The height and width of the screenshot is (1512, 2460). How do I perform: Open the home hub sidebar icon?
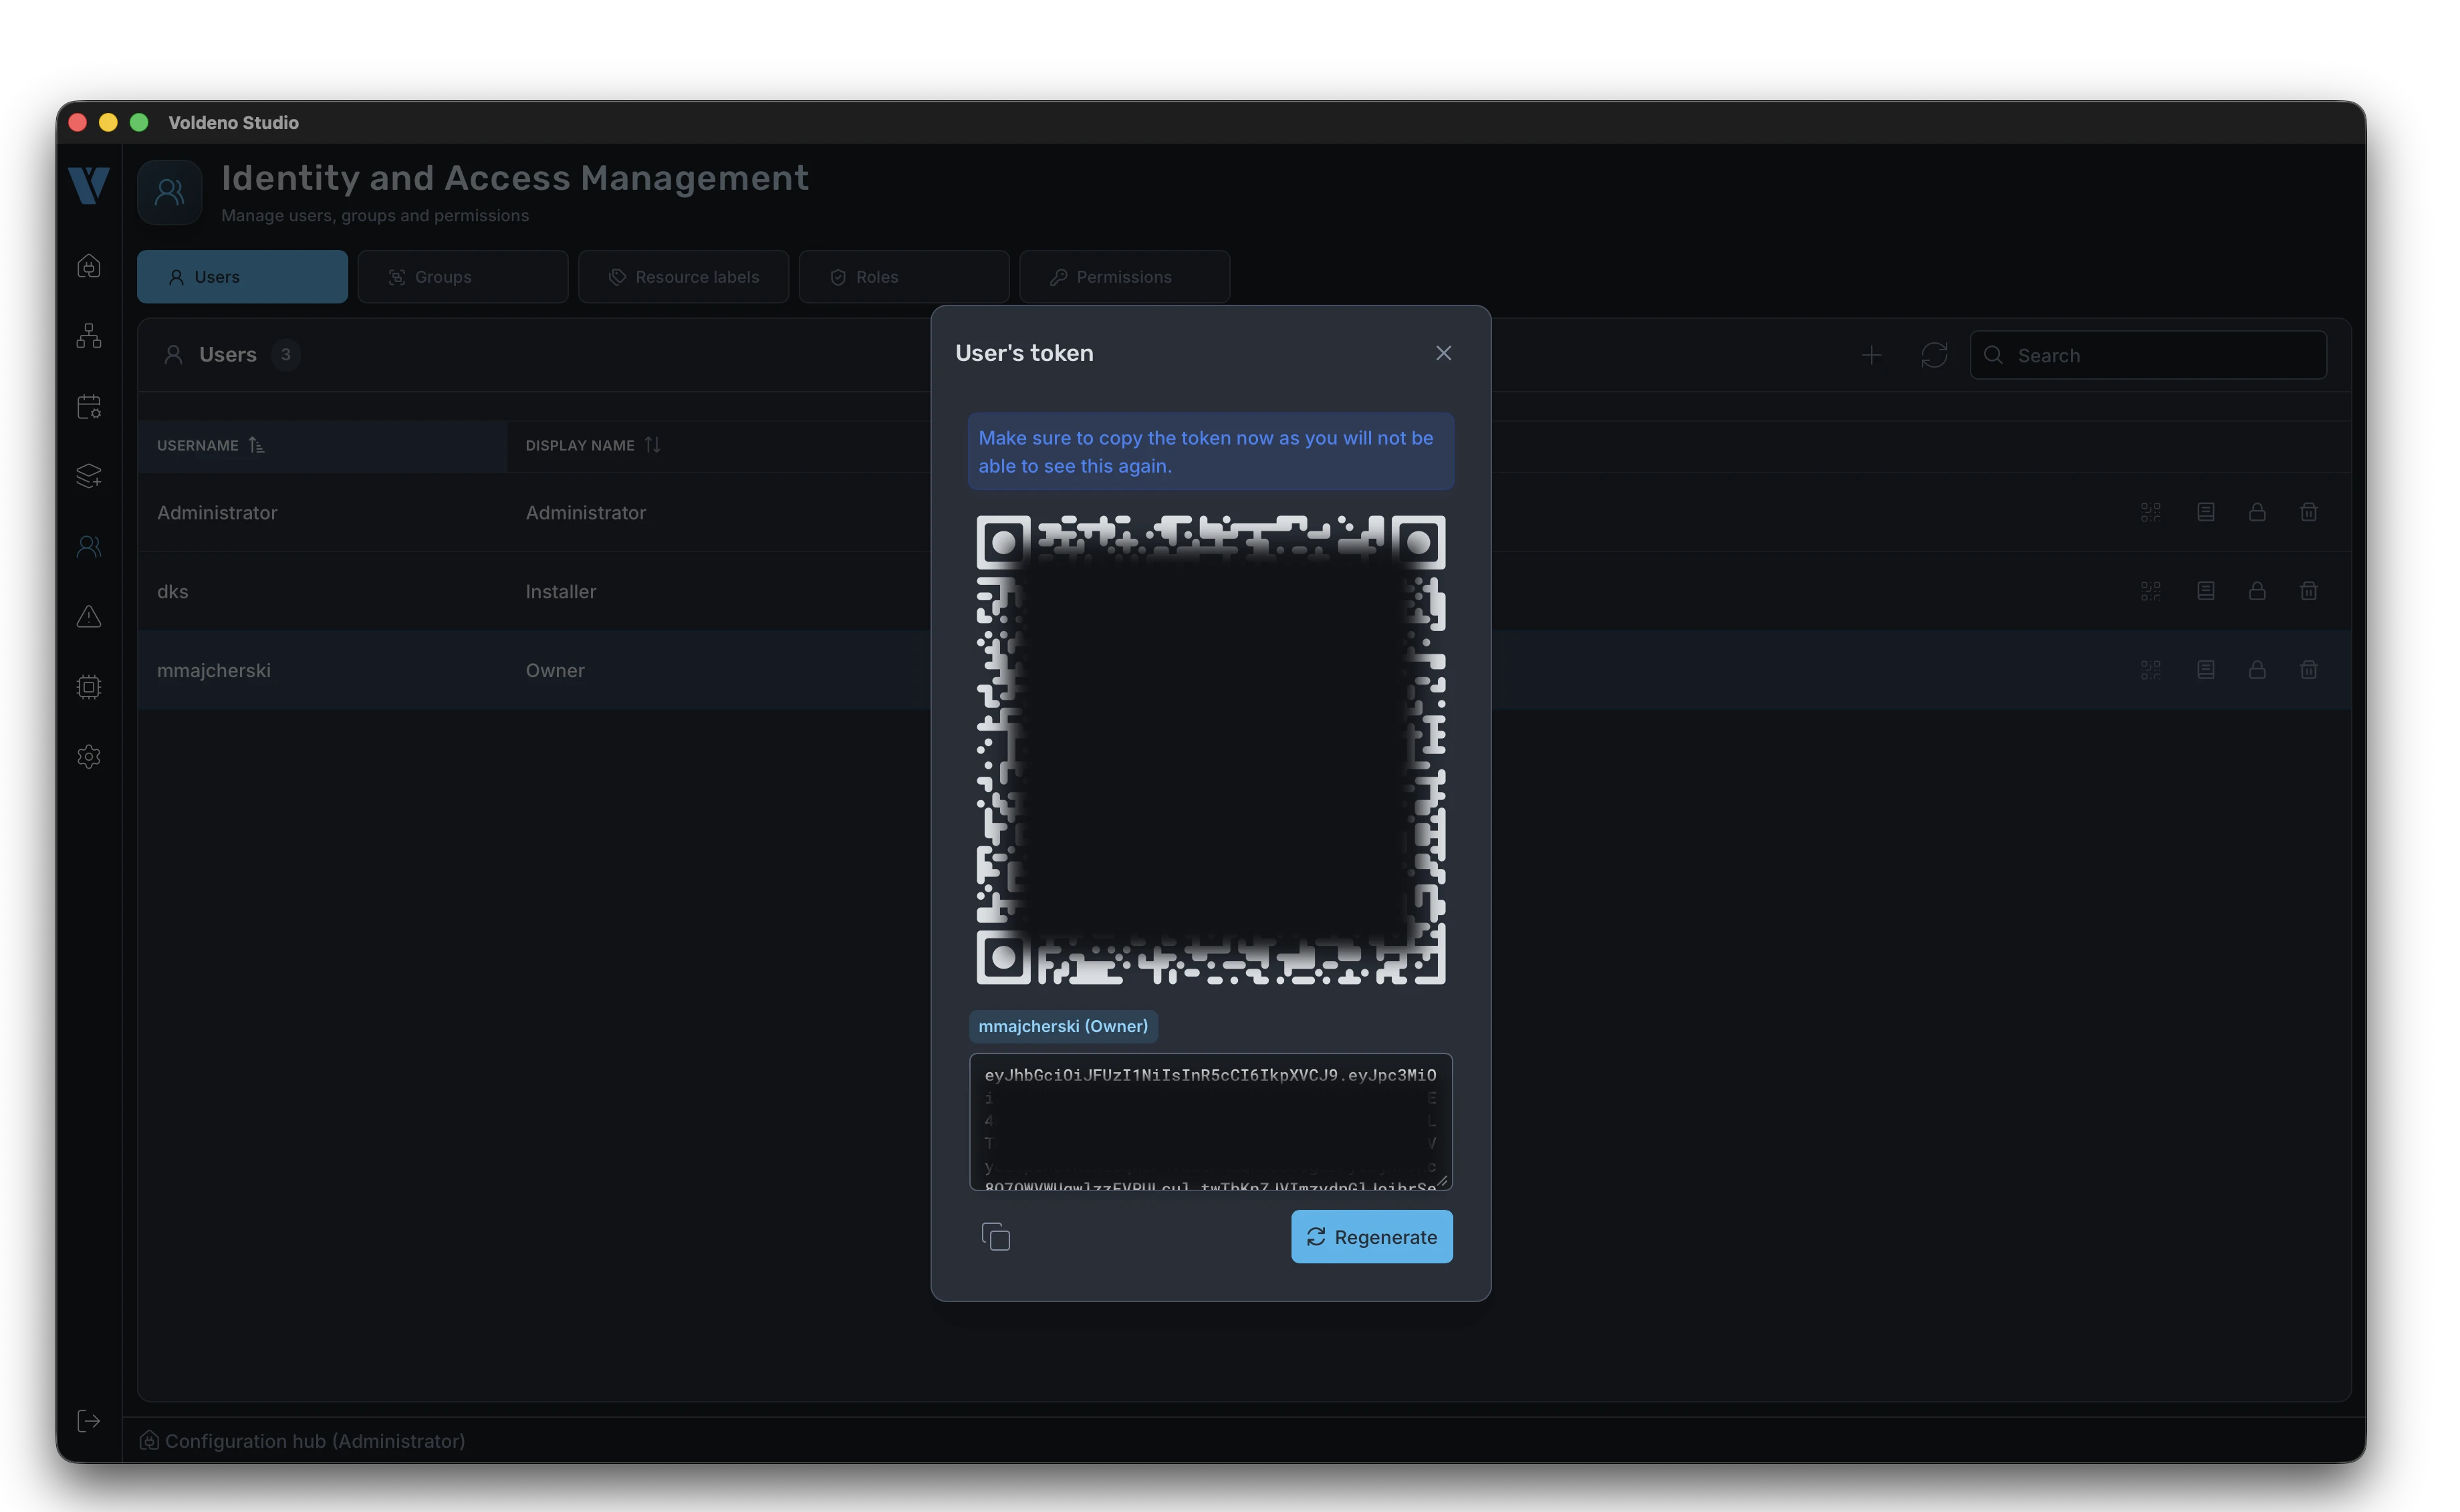point(89,266)
